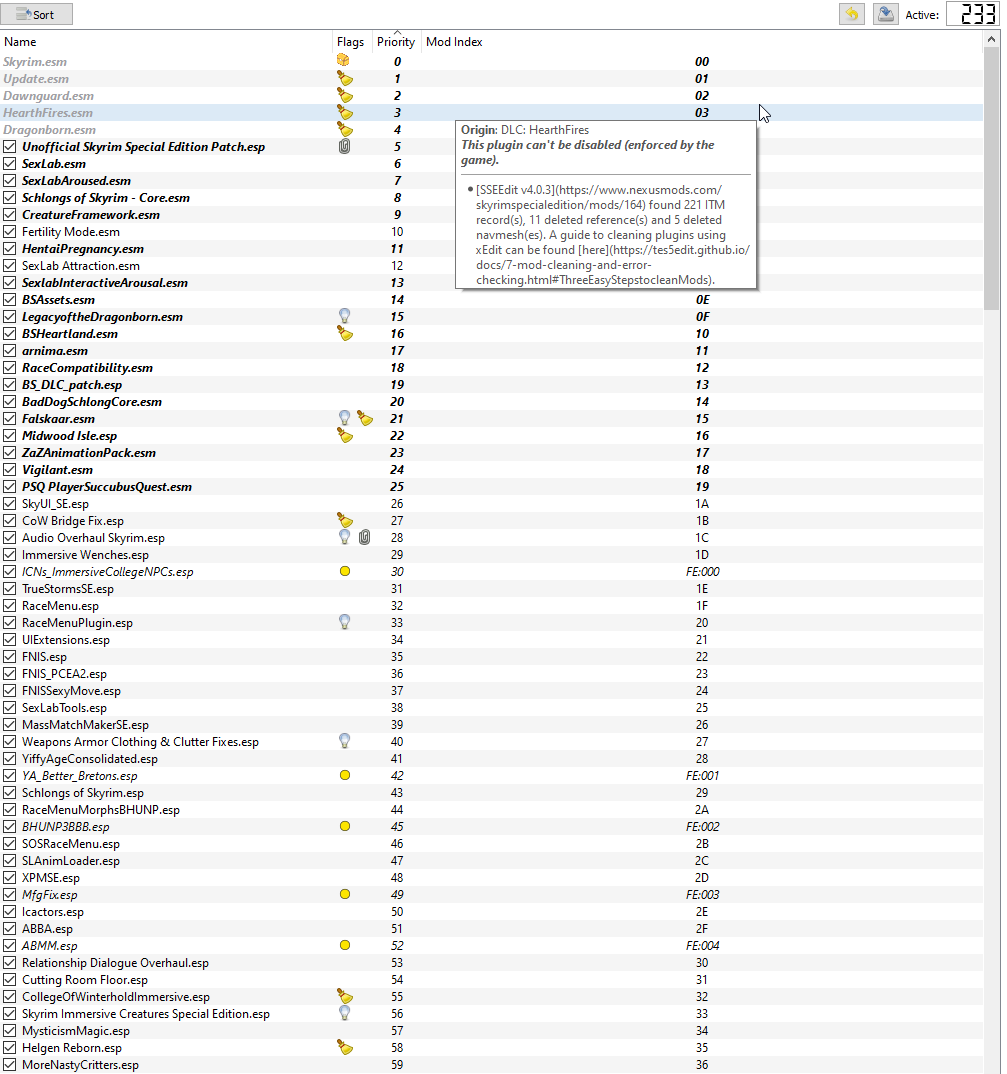This screenshot has height=1074, width=1007.
Task: Click the Name column header
Action: coord(20,42)
